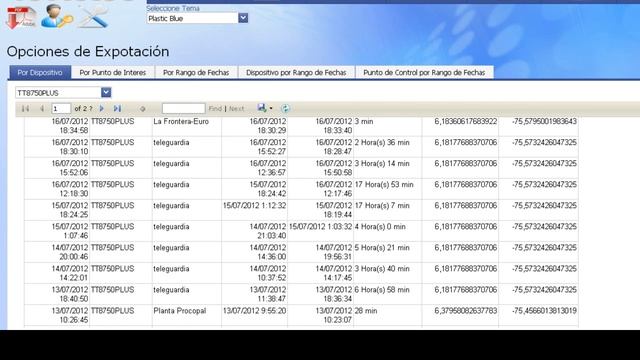Screen dimensions: 640x360
Task: Click the 16/07/2012 18:34:58 date cell
Action: (x=57, y=126)
